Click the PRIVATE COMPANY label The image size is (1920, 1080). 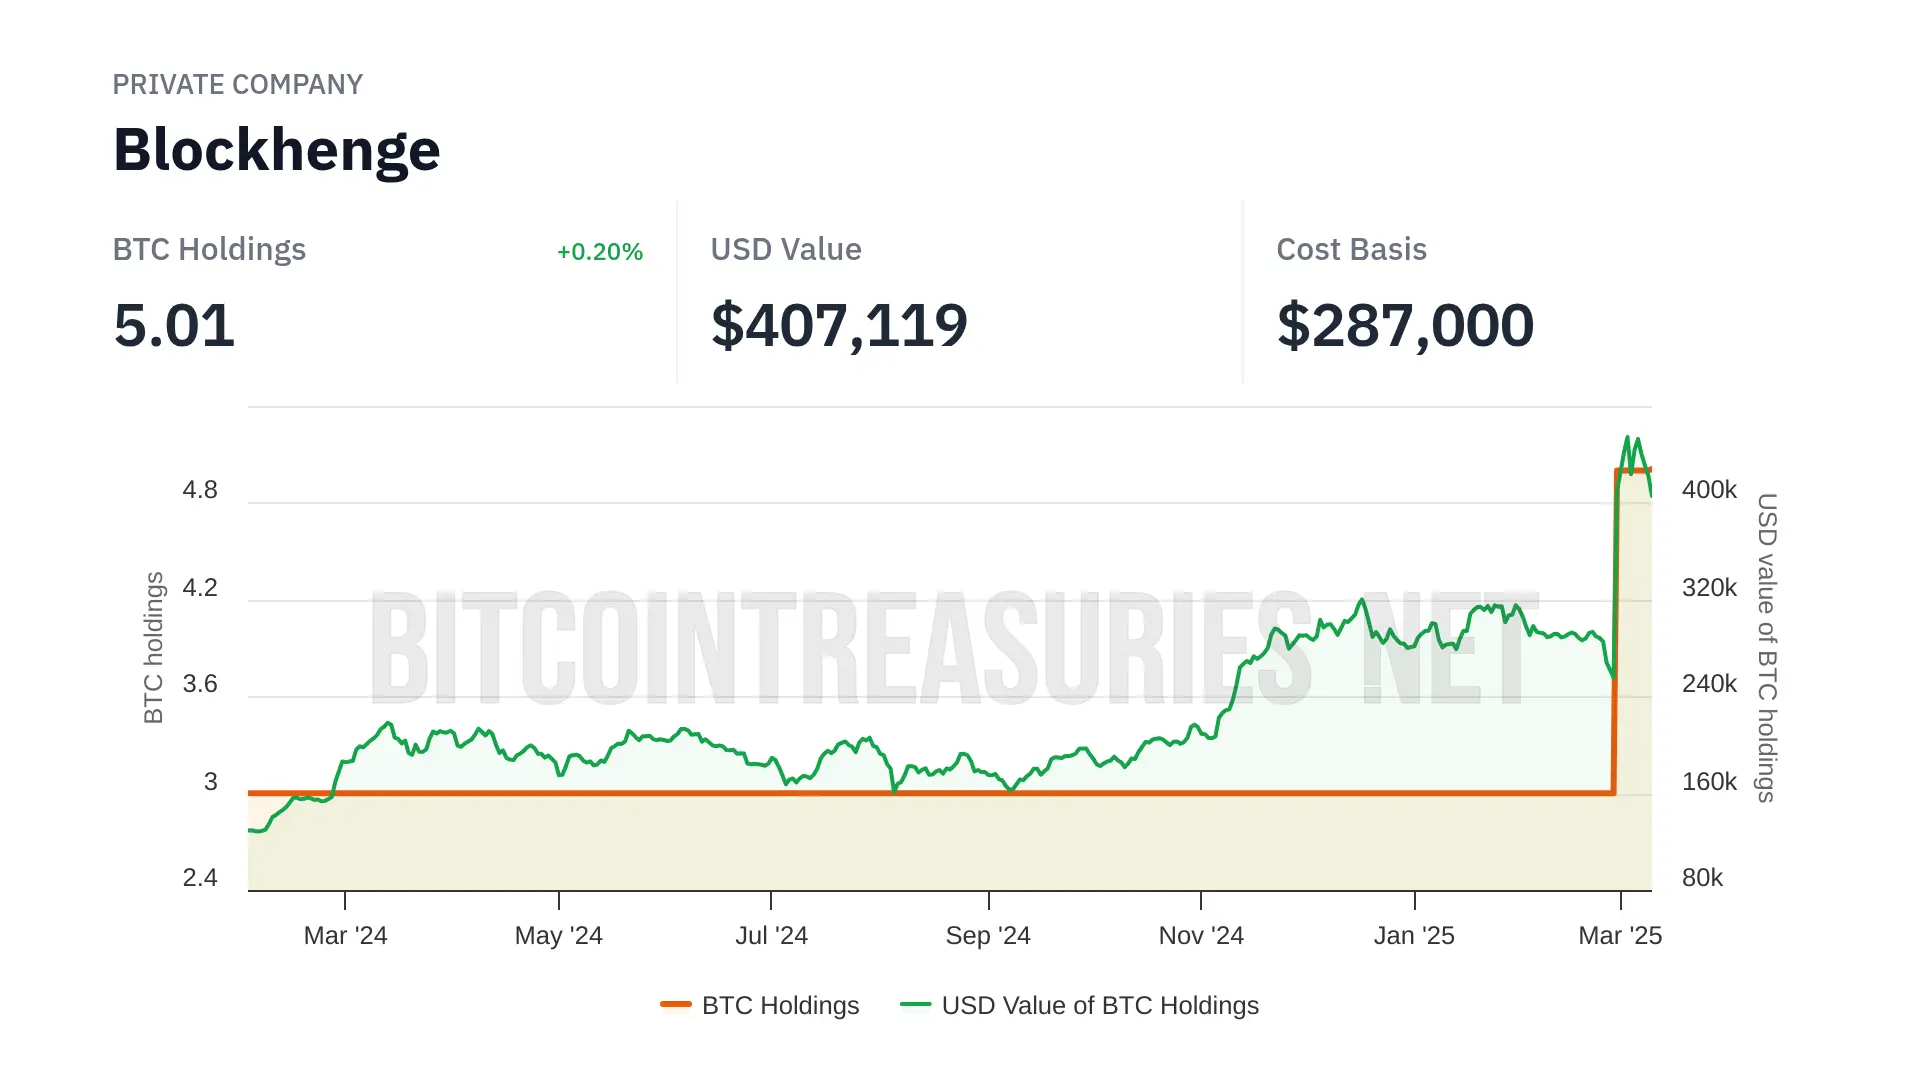[237, 85]
